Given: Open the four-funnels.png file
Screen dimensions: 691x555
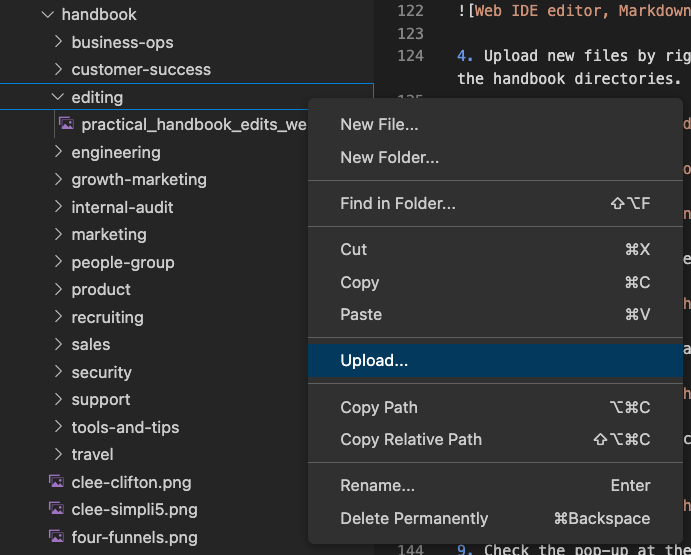Looking at the screenshot, I should click(134, 538).
